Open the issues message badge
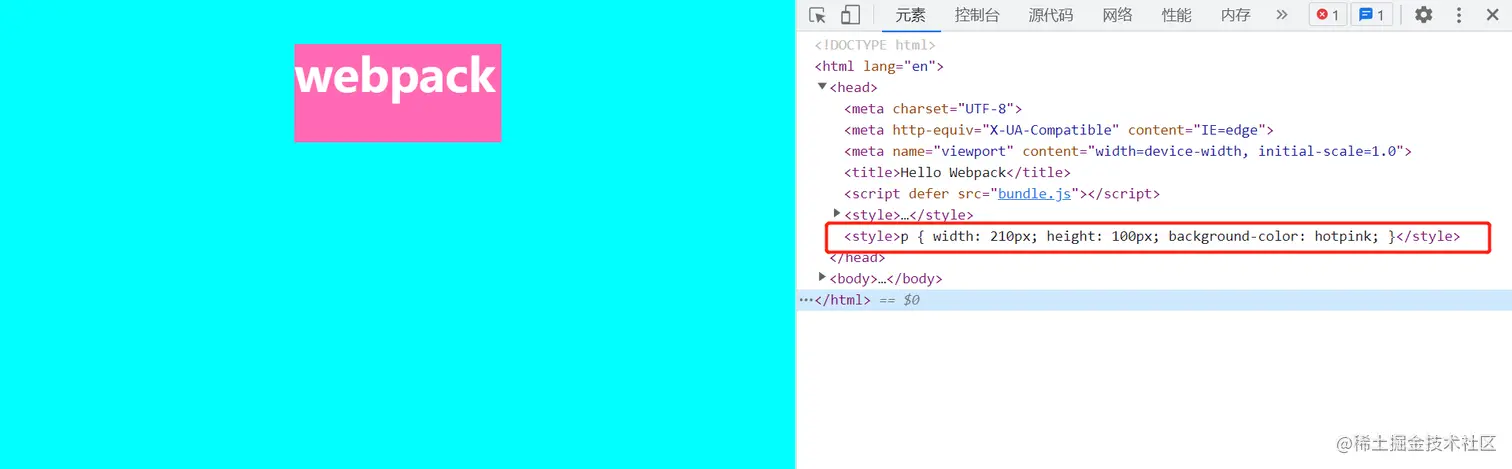The height and width of the screenshot is (469, 1512). (1371, 15)
